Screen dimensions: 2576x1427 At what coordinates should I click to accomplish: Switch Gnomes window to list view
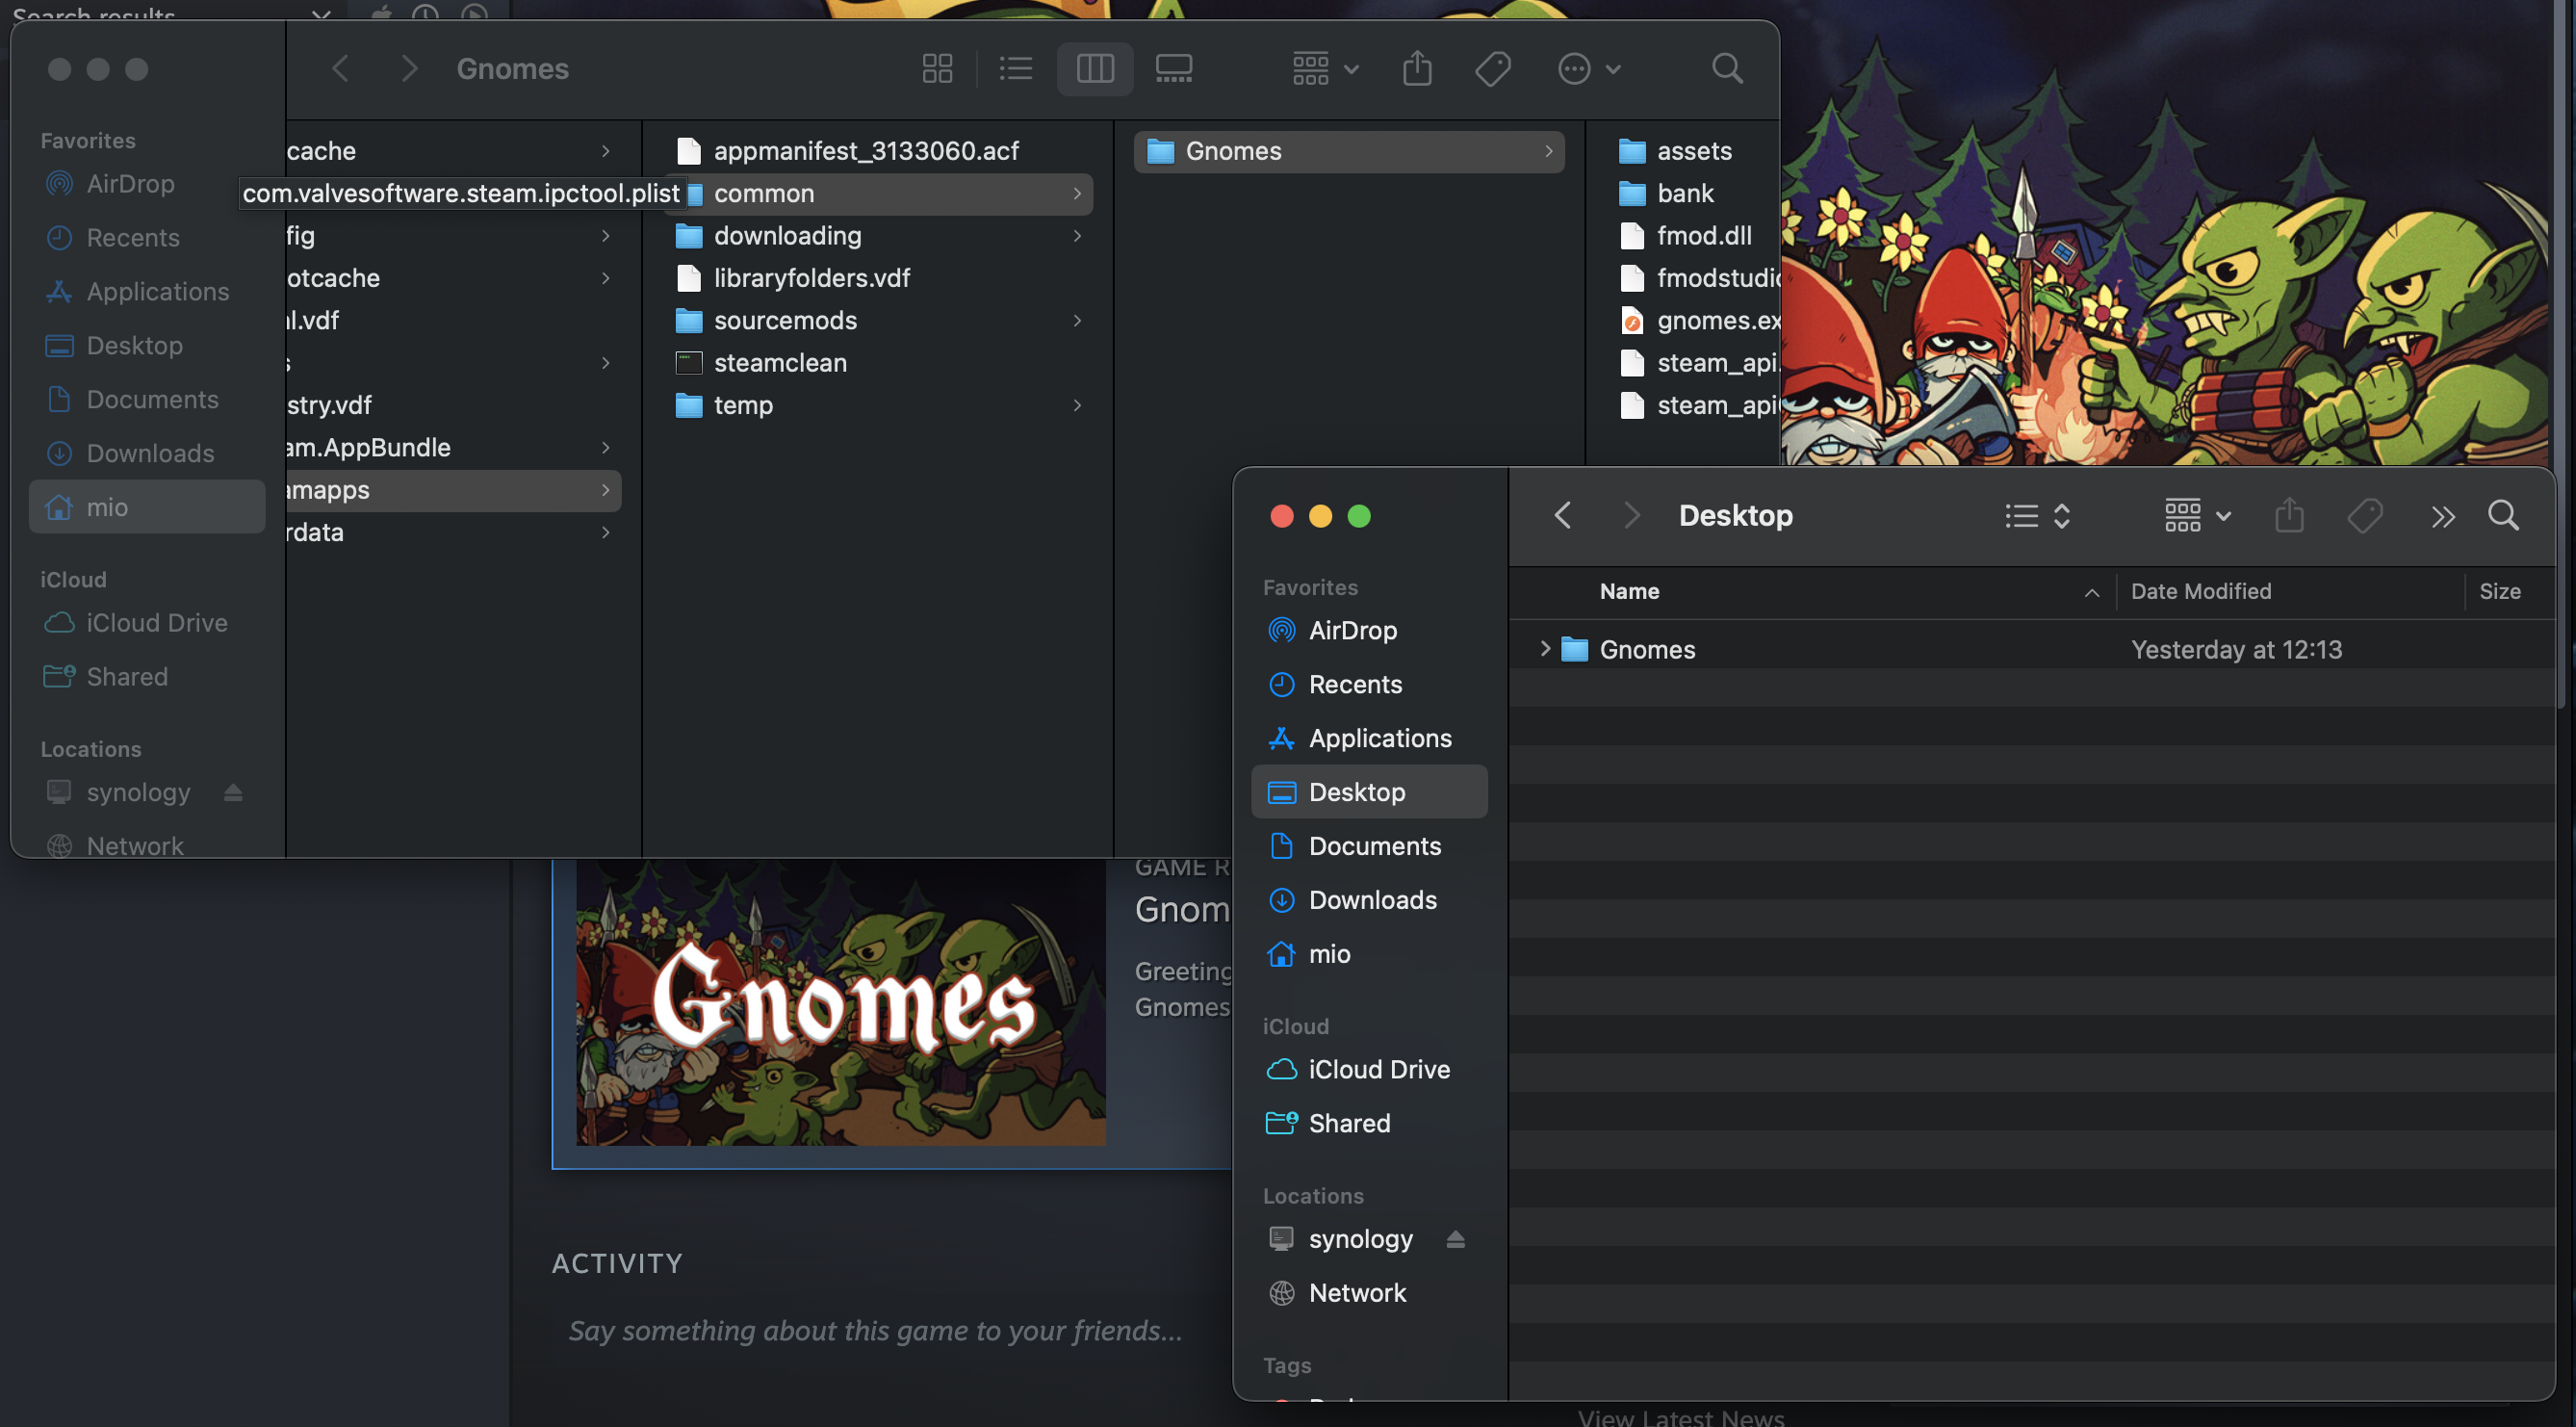pyautogui.click(x=1015, y=69)
